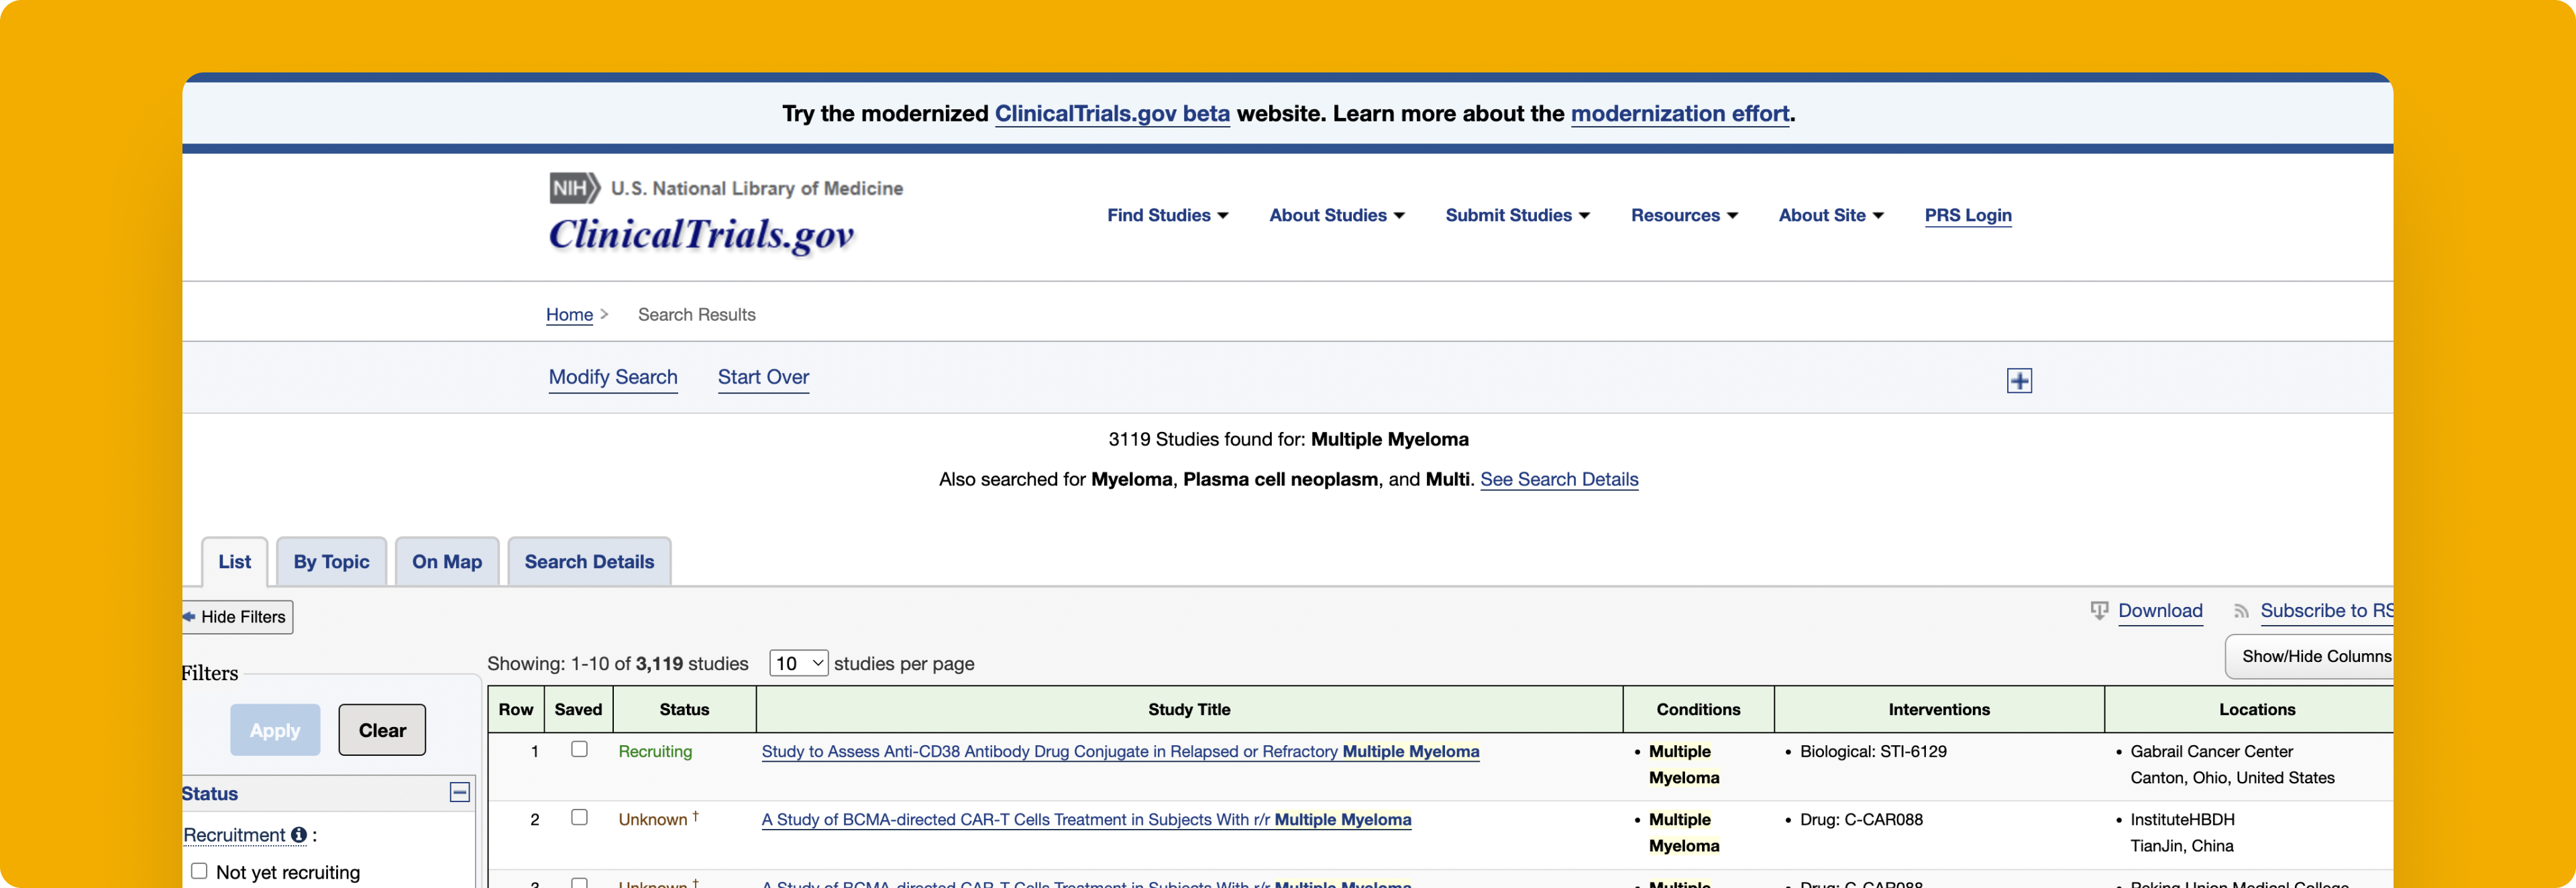This screenshot has height=888, width=2576.
Task: Click the Recruitment info icon
Action: 298,835
